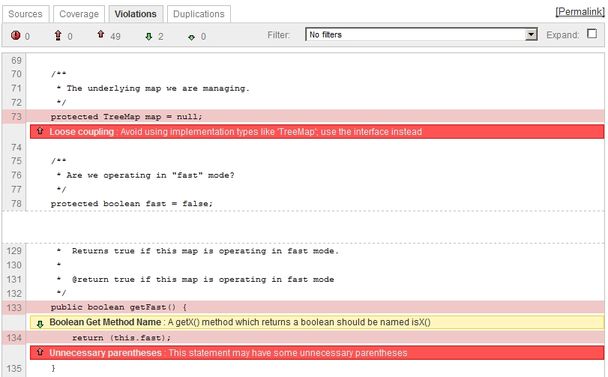The height and width of the screenshot is (377, 608).
Task: Click line number 129
Action: click(x=14, y=251)
